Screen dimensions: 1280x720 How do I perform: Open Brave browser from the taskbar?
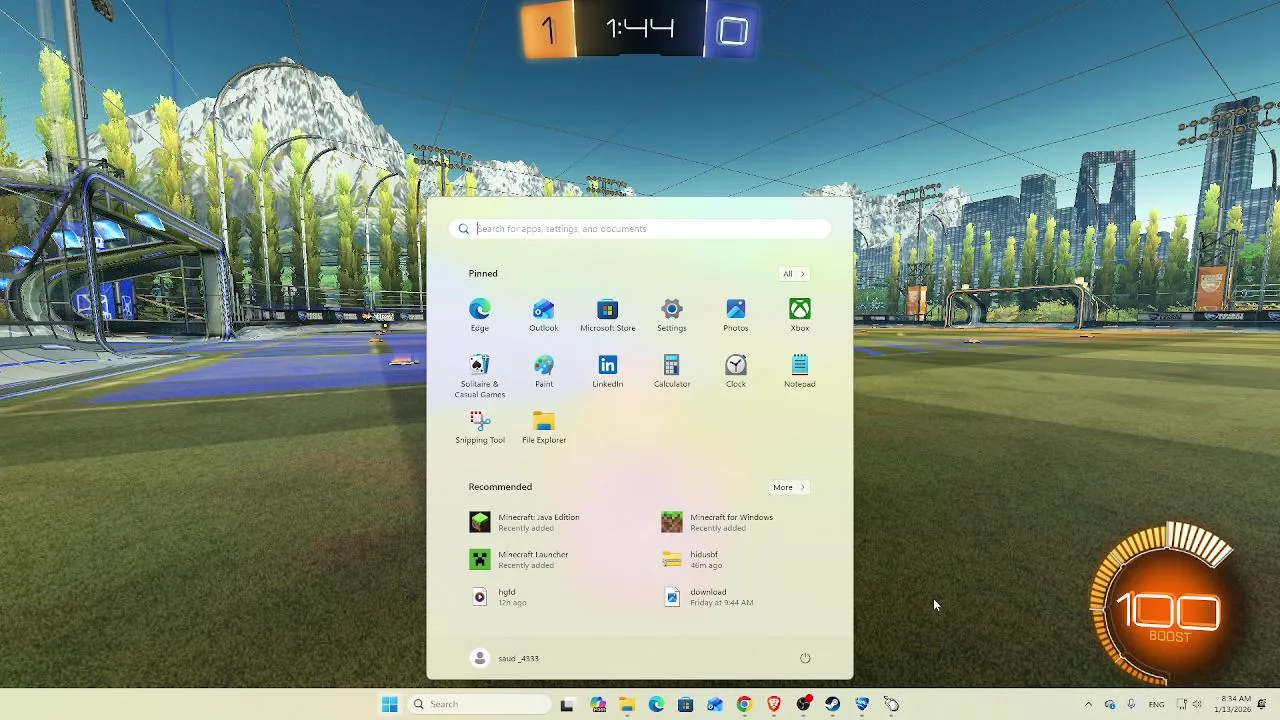774,704
